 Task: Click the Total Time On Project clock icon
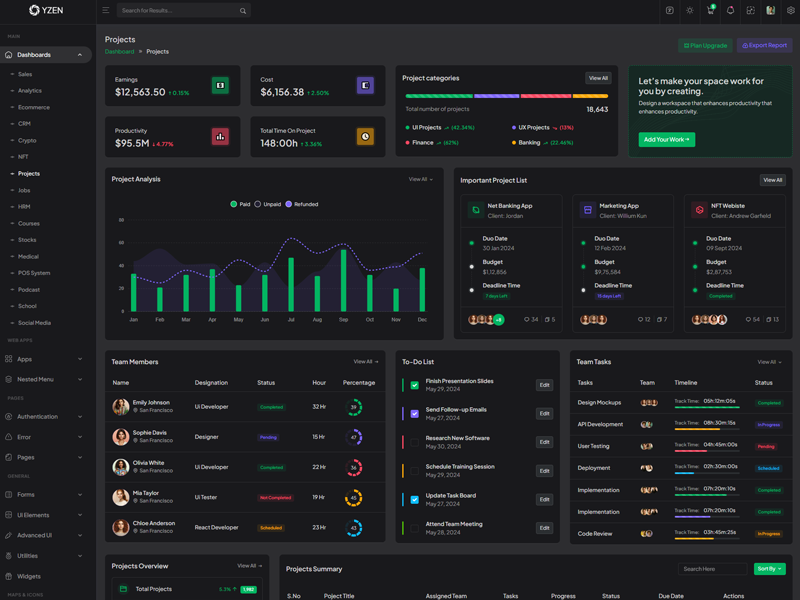tap(365, 136)
